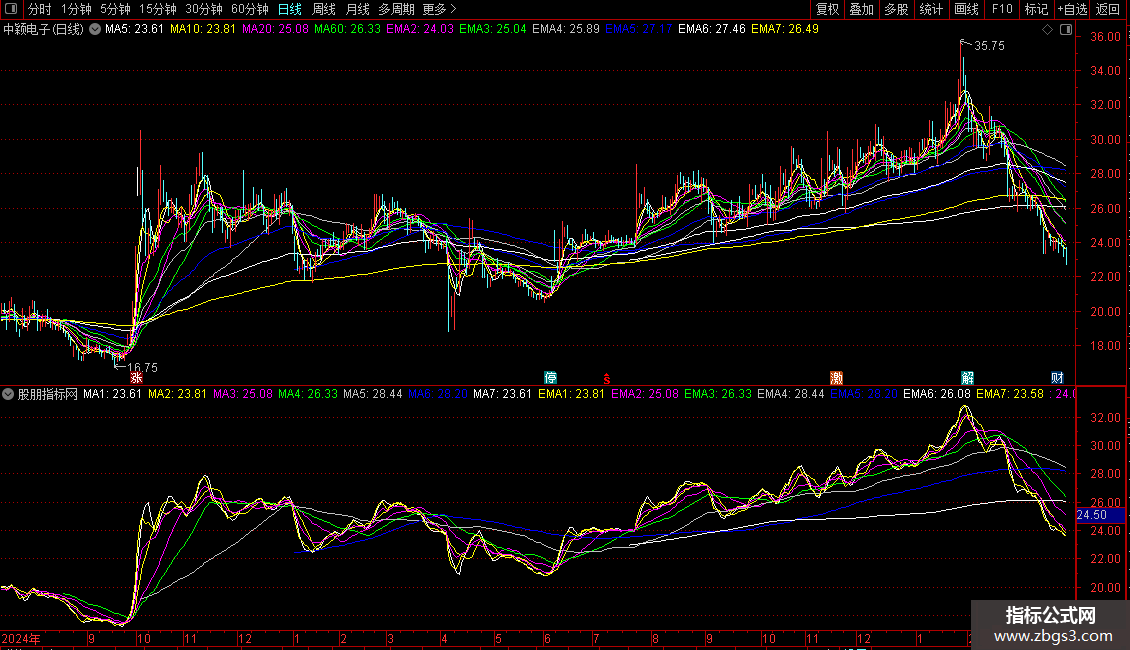Click the EMA6: 26.08 sub-chart value
Image resolution: width=1130 pixels, height=650 pixels.
(x=937, y=394)
